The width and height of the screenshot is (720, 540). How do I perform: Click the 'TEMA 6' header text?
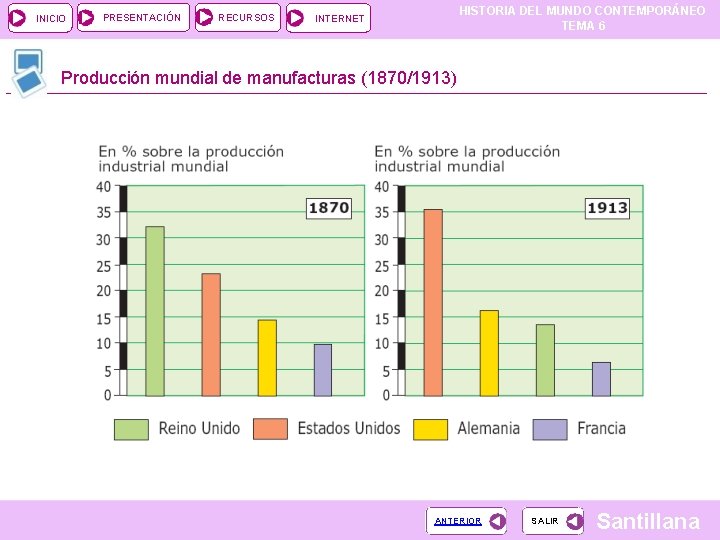[583, 26]
